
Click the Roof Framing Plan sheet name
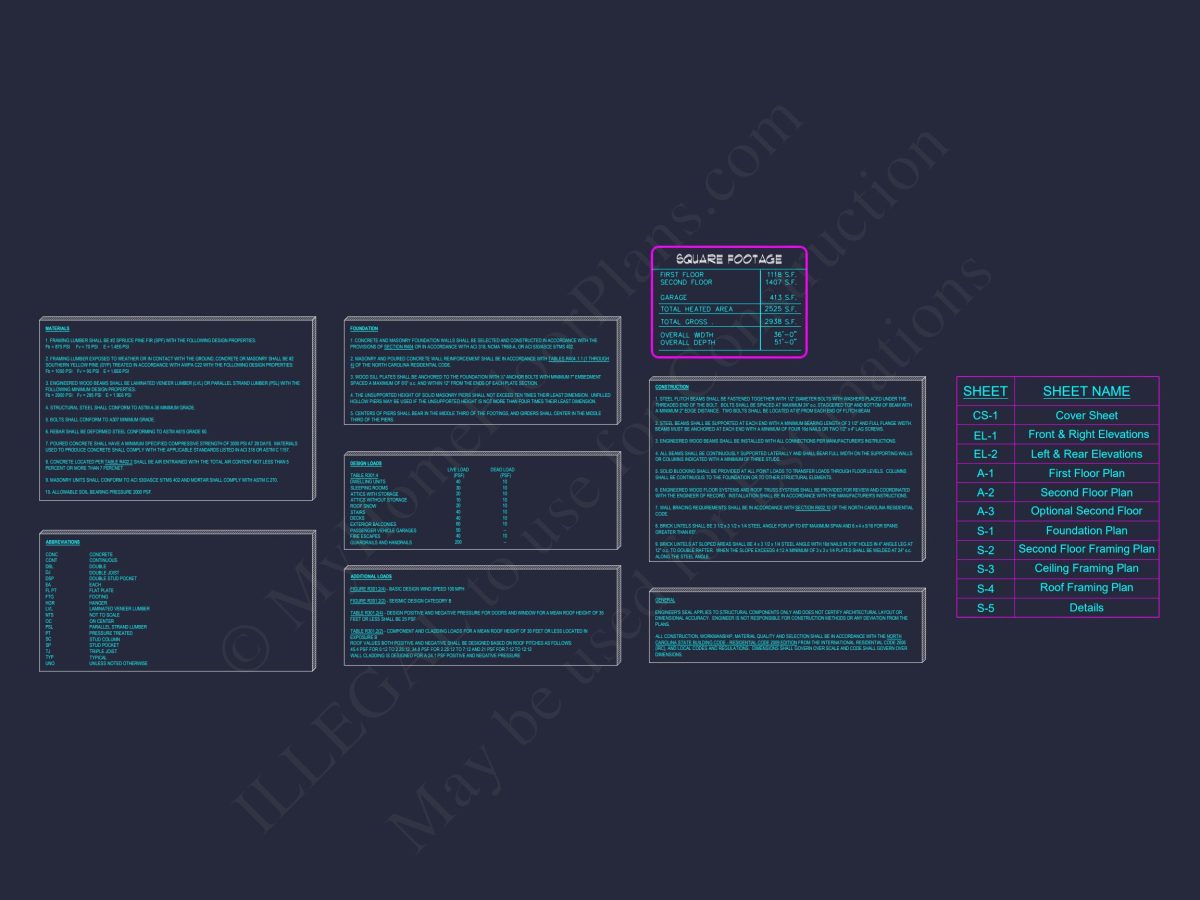(x=1086, y=588)
